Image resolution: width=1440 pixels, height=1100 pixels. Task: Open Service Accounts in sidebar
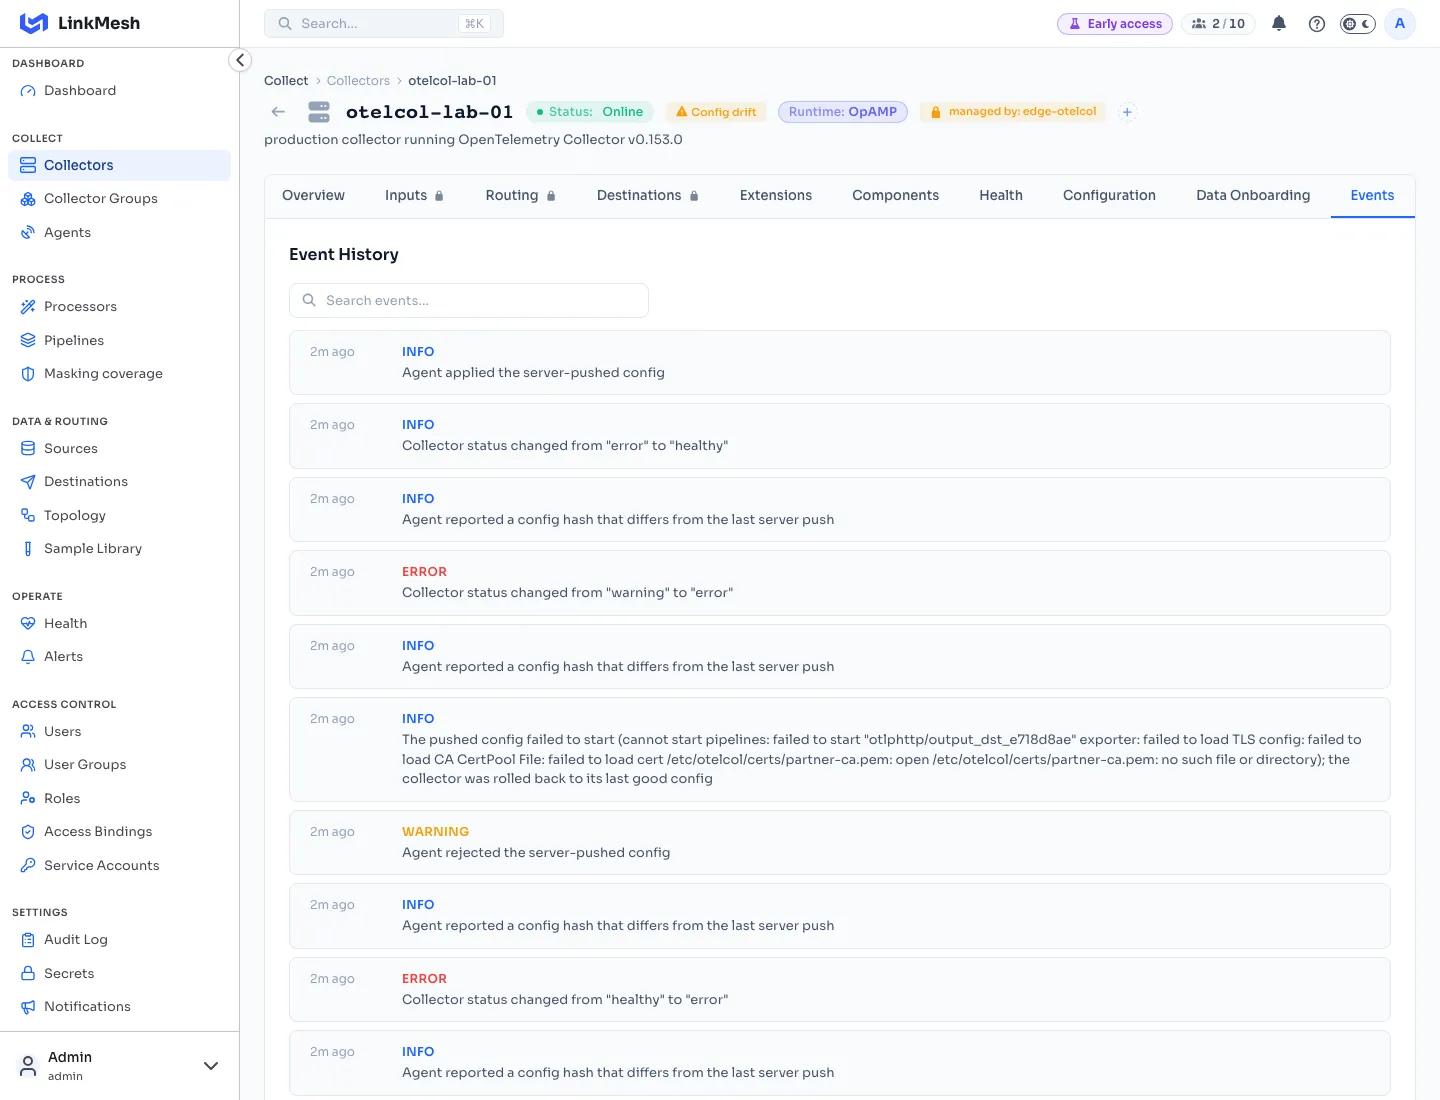pos(119,865)
